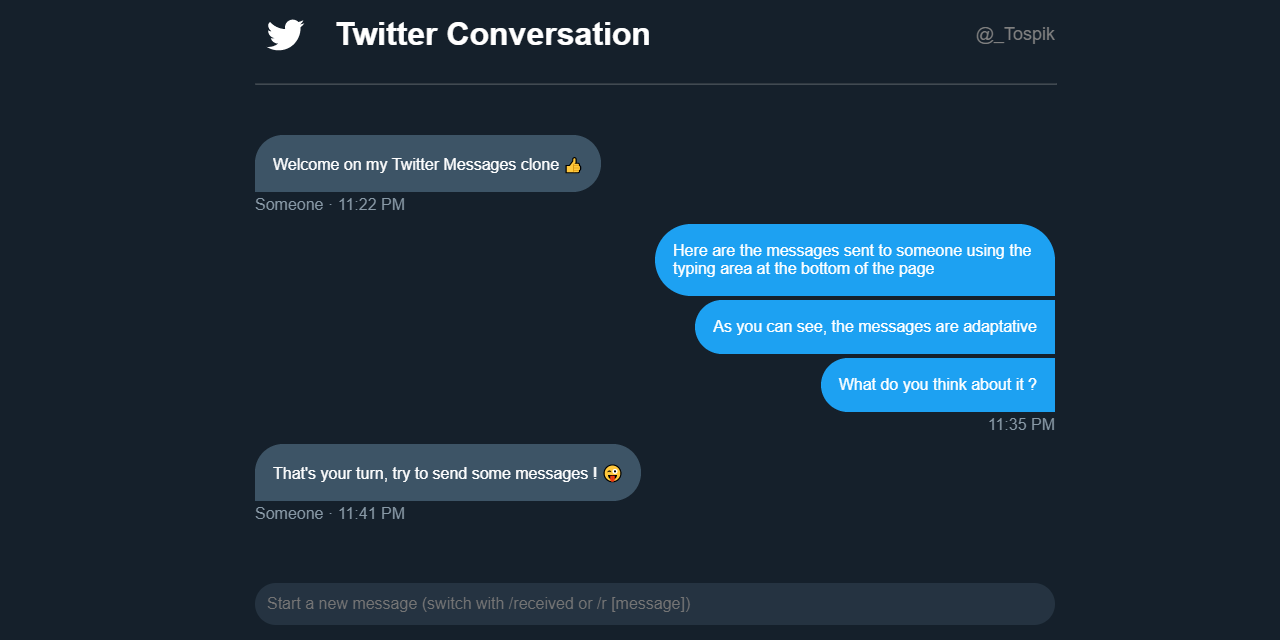Focus the "Start a new message" input field
The image size is (1280, 640).
(655, 604)
